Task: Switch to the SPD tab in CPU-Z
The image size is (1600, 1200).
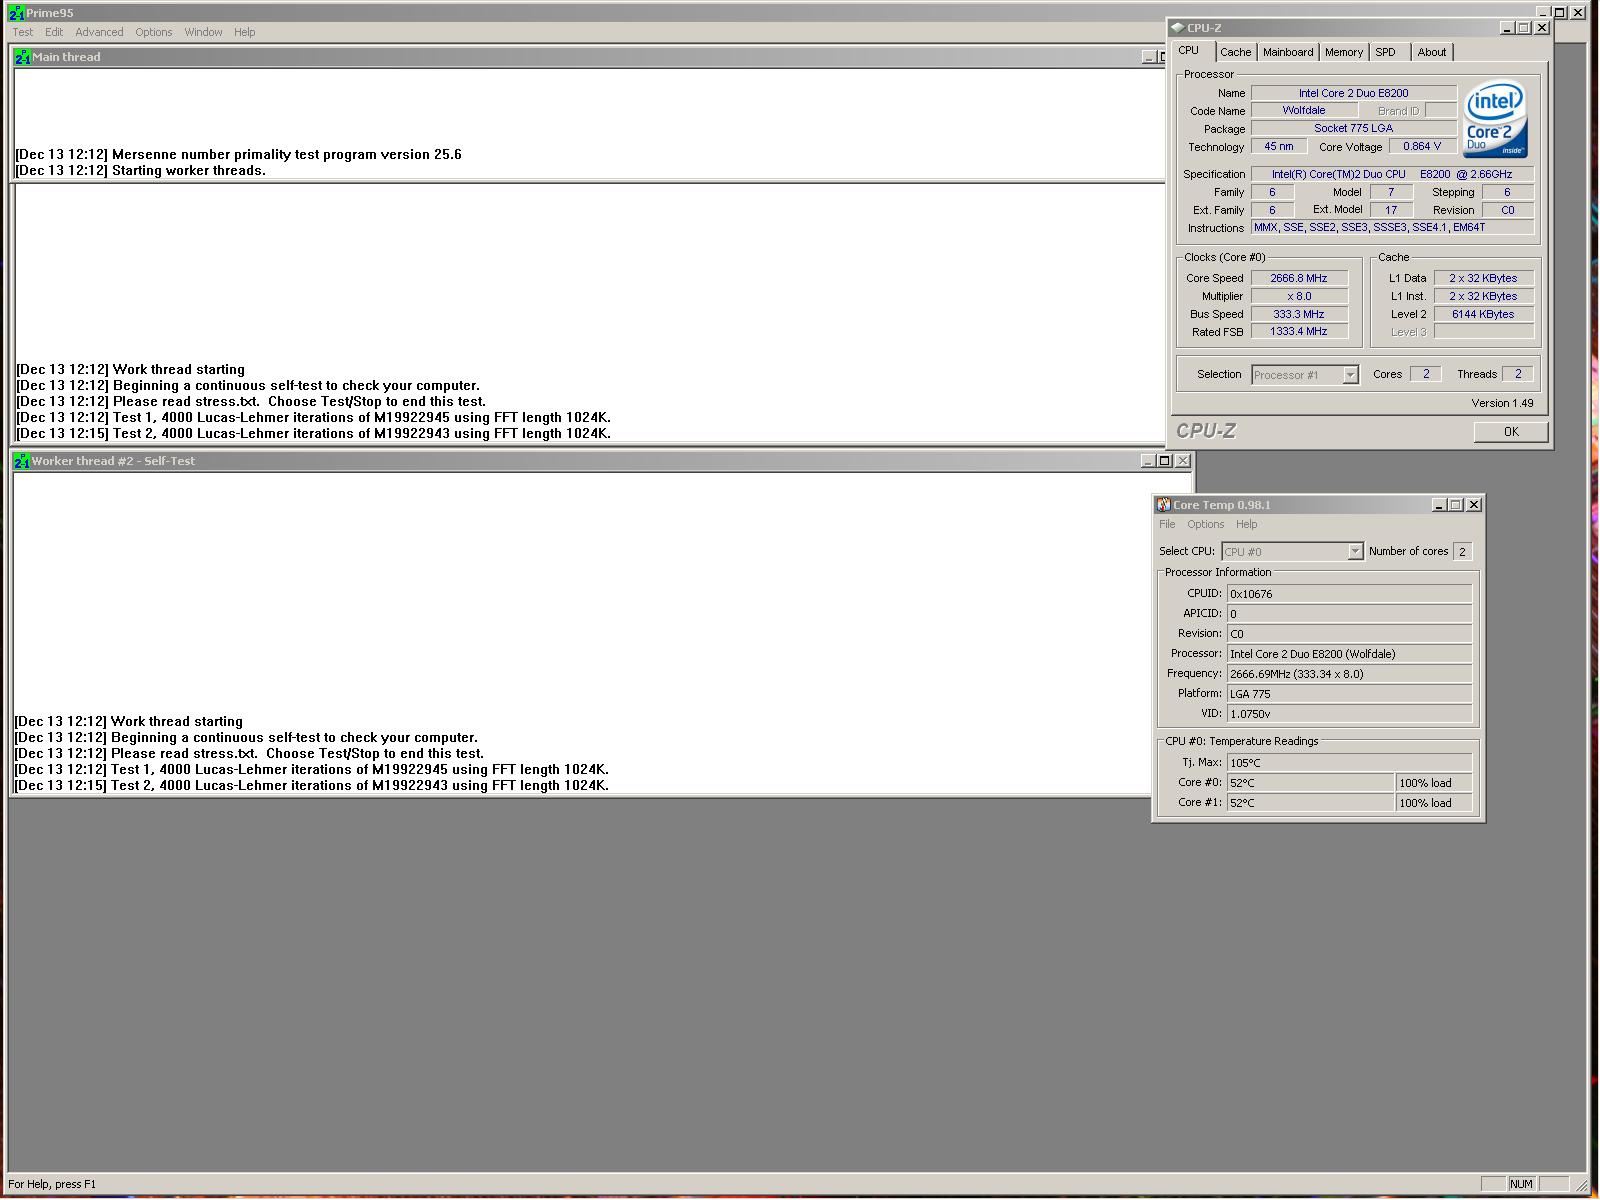Action: (1385, 52)
